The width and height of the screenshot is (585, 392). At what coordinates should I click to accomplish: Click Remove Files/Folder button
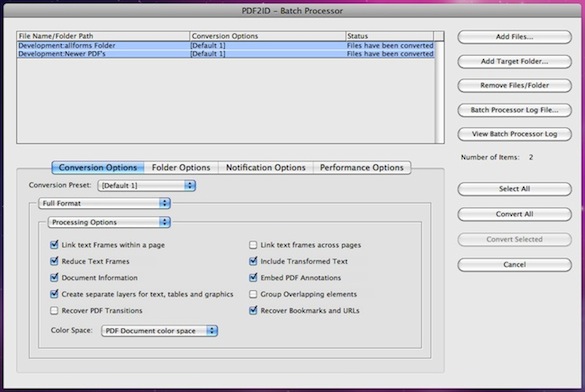pyautogui.click(x=514, y=85)
